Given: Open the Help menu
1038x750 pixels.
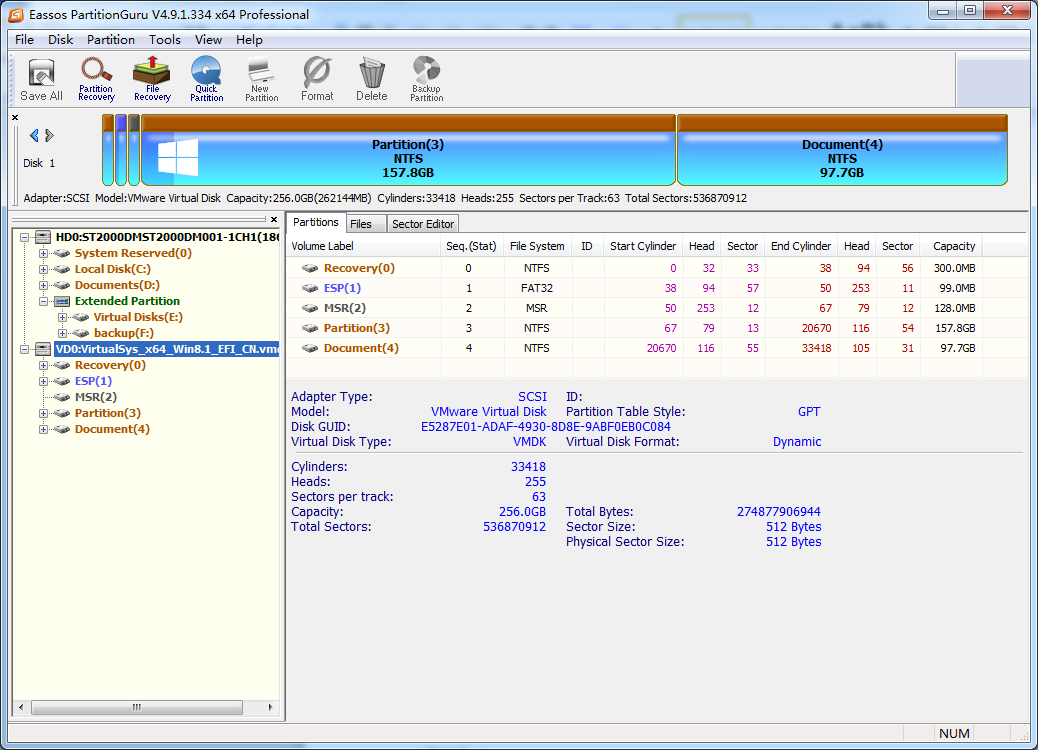Looking at the screenshot, I should point(249,40).
